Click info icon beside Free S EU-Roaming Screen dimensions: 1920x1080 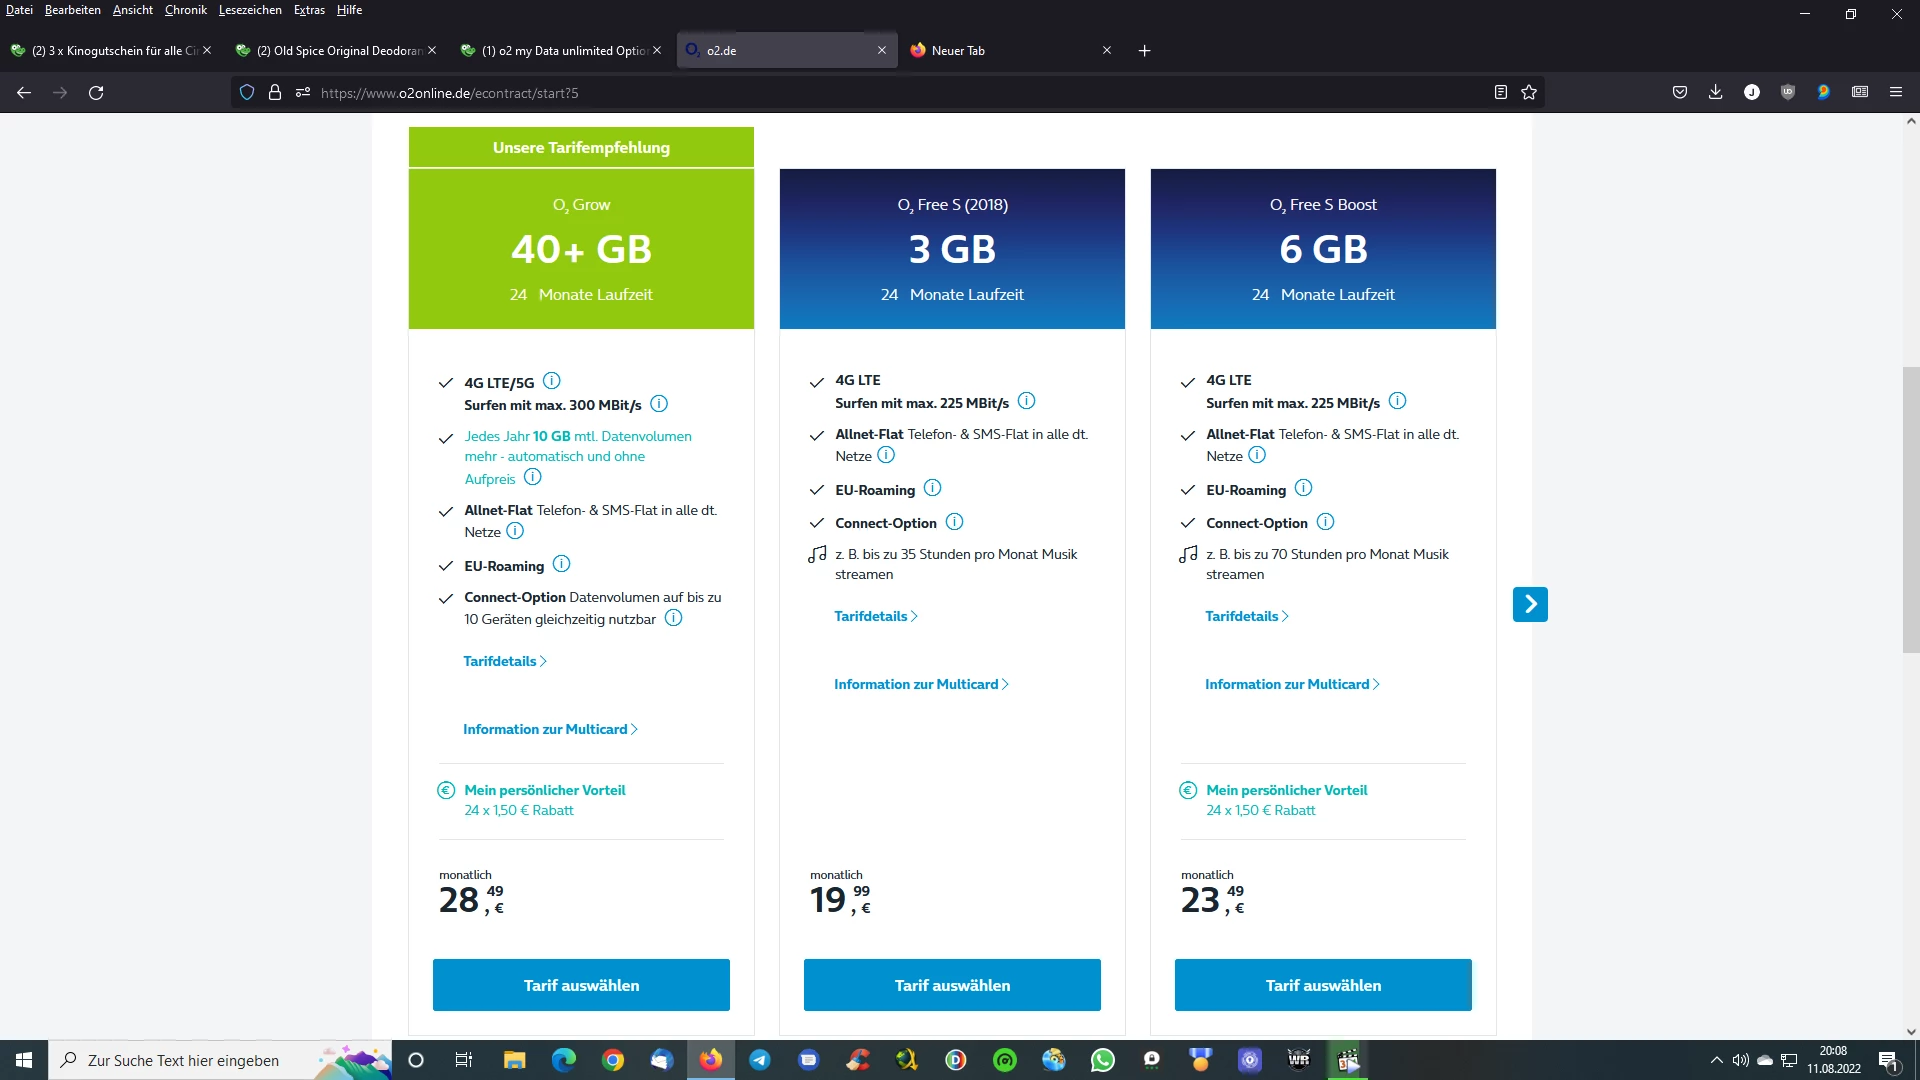[x=932, y=488]
